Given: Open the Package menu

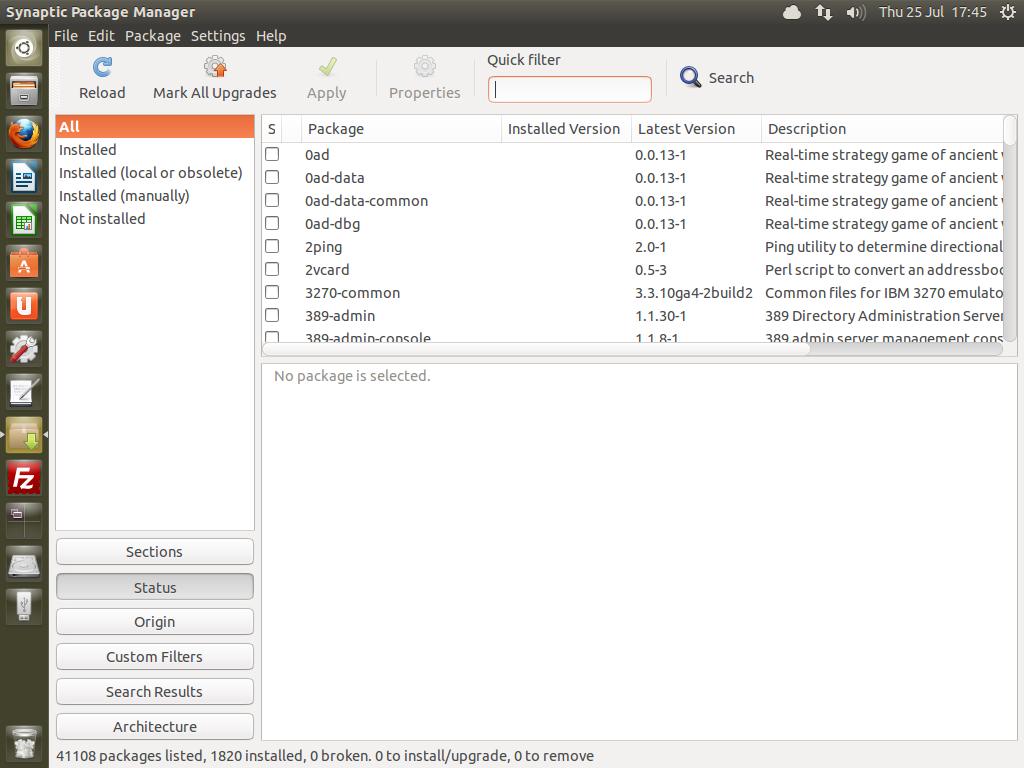Looking at the screenshot, I should (x=152, y=35).
